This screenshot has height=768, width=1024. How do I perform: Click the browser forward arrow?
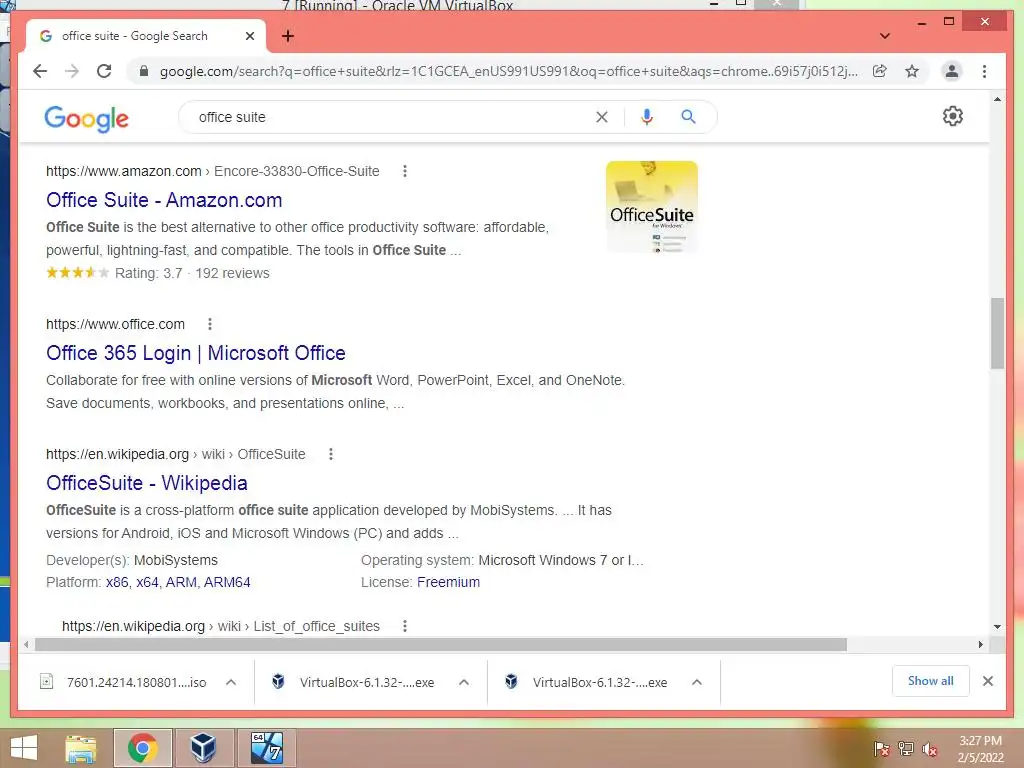72,71
